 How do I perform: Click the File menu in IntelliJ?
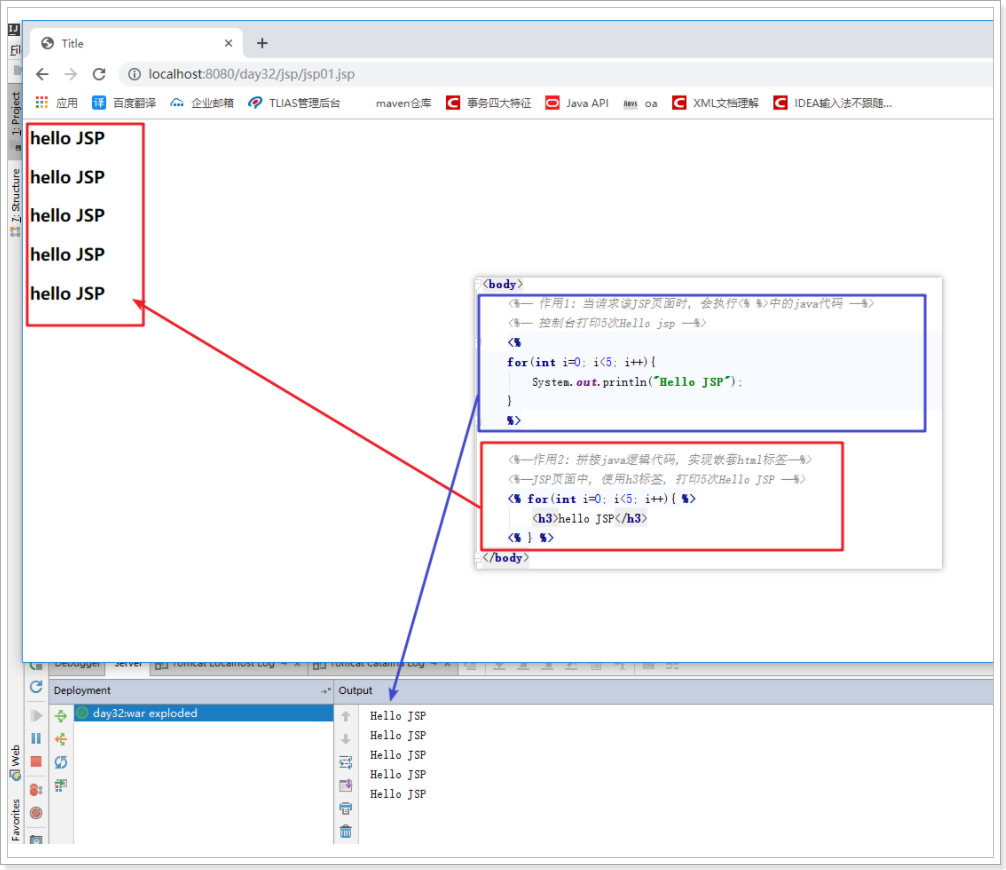tap(15, 49)
